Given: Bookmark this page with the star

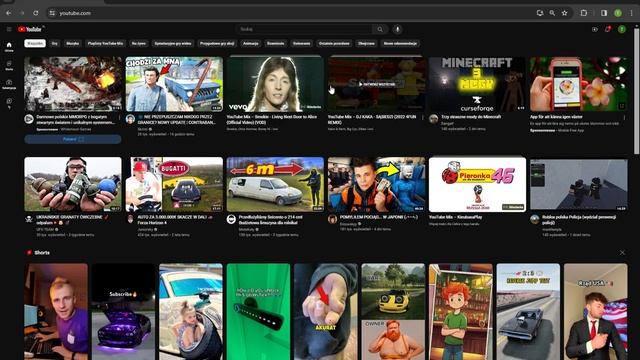Looking at the screenshot, I should pyautogui.click(x=564, y=13).
